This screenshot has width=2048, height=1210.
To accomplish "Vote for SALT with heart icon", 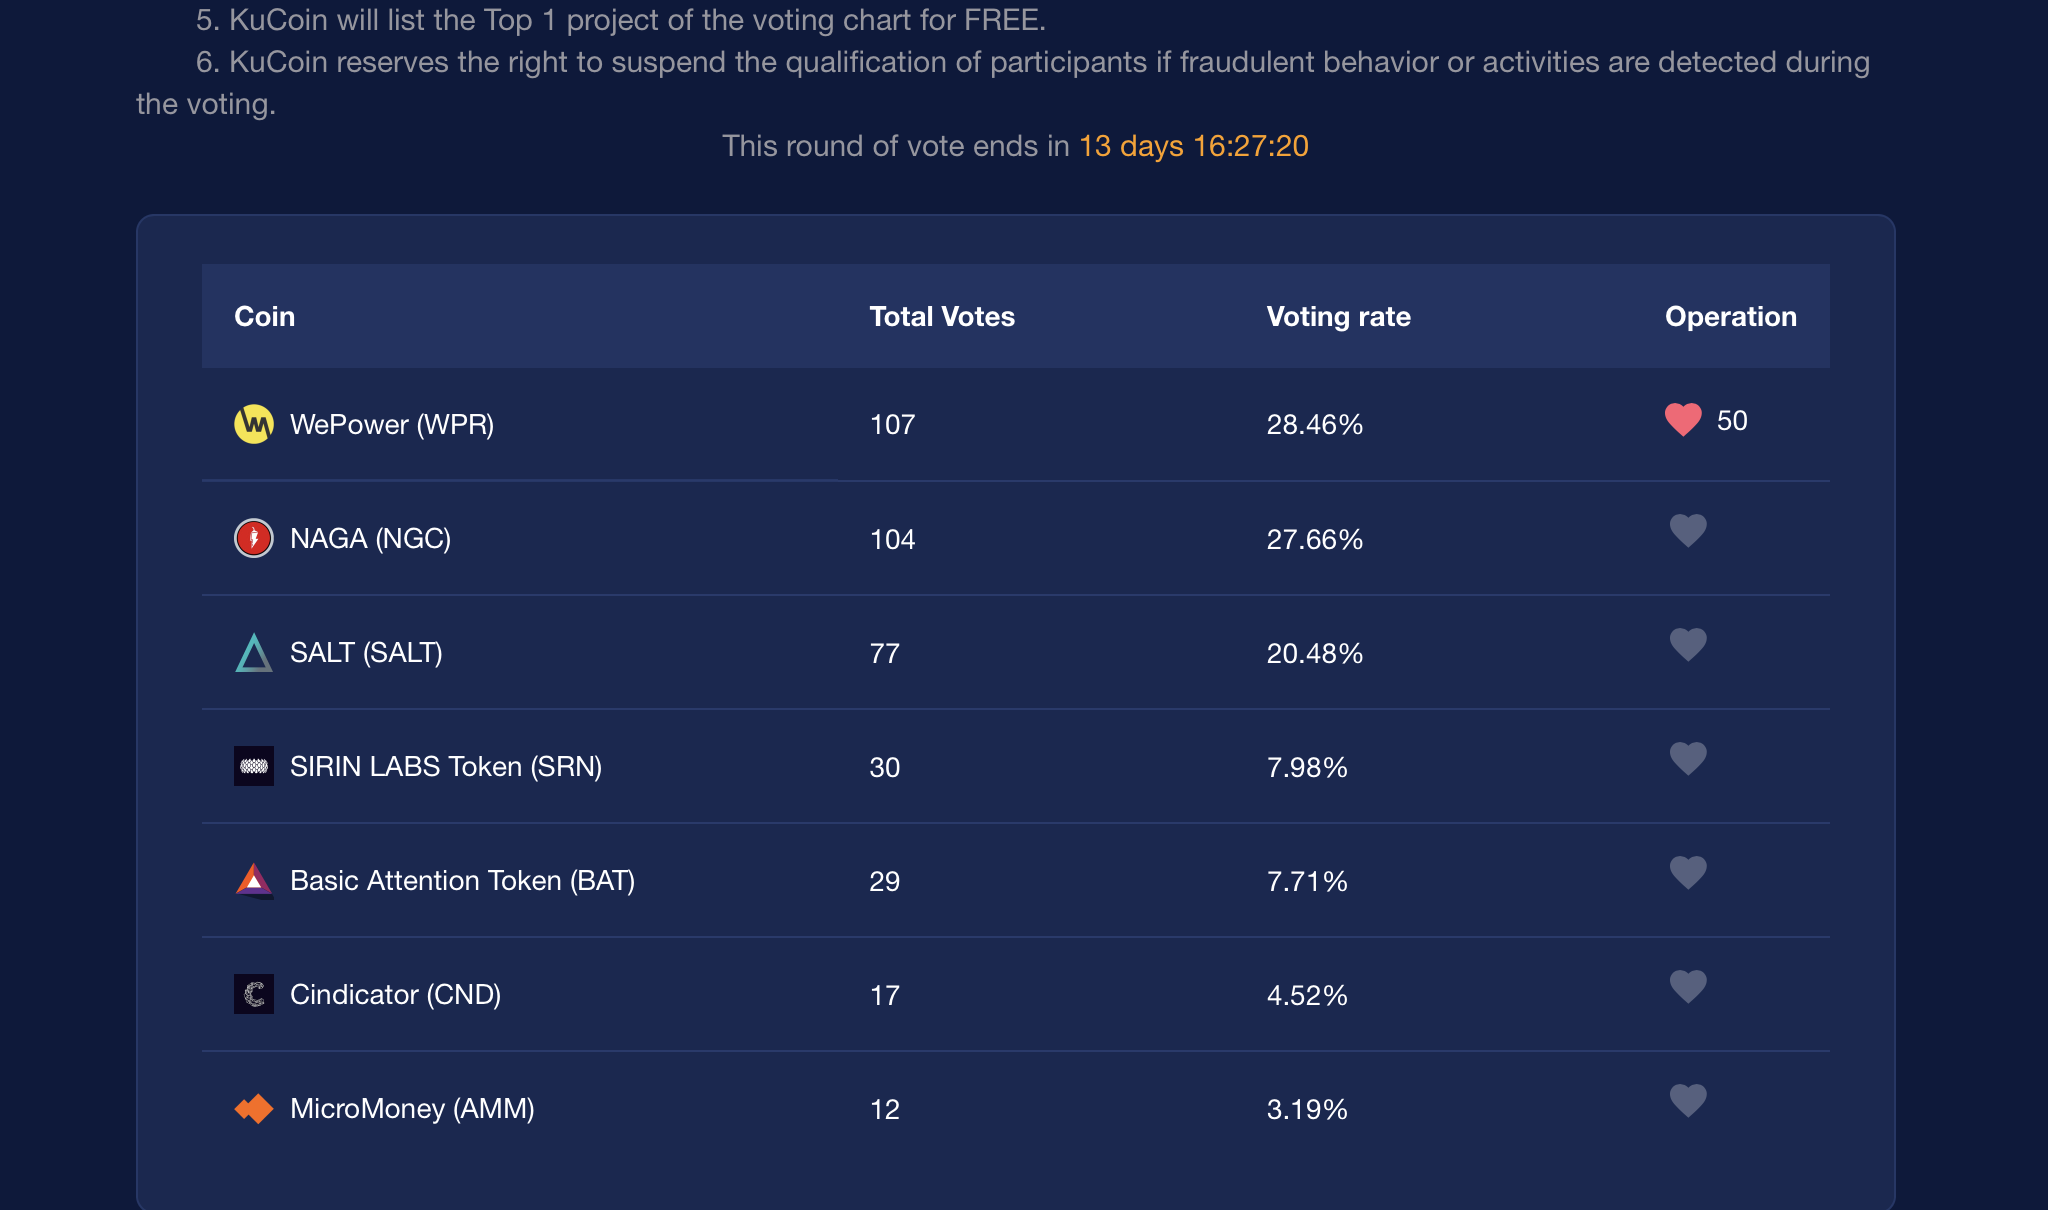I will (1688, 645).
